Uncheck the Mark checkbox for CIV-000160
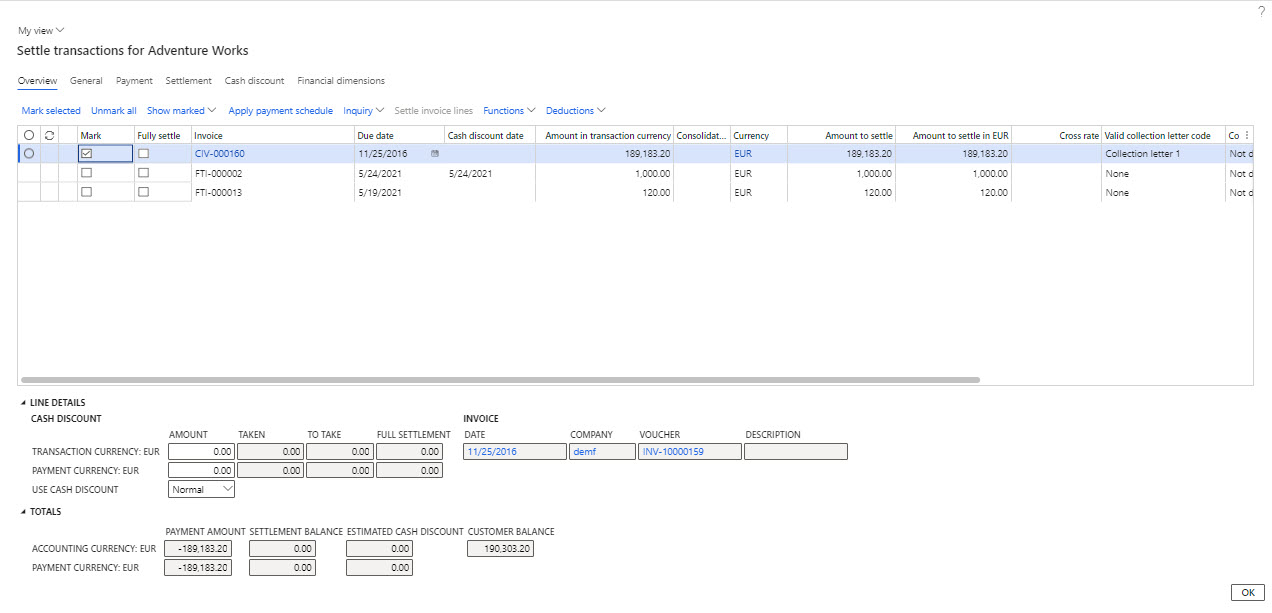This screenshot has width=1272, height=613. (86, 154)
